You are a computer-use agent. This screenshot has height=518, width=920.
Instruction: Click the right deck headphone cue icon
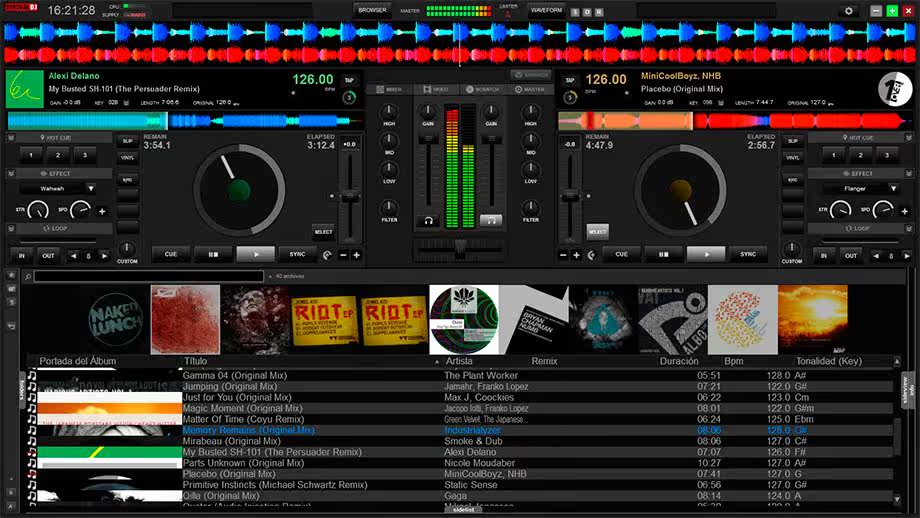point(491,221)
